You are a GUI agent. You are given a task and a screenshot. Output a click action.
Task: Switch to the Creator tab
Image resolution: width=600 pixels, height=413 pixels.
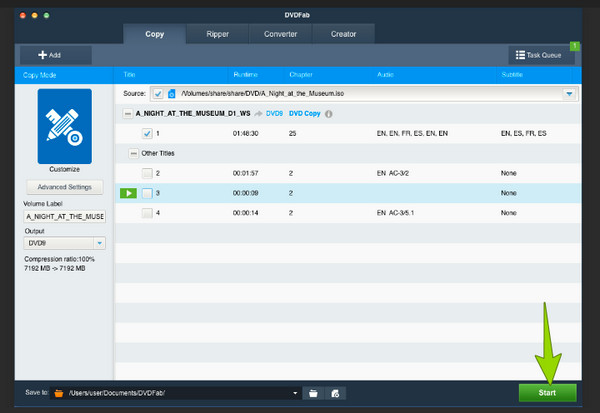(343, 34)
